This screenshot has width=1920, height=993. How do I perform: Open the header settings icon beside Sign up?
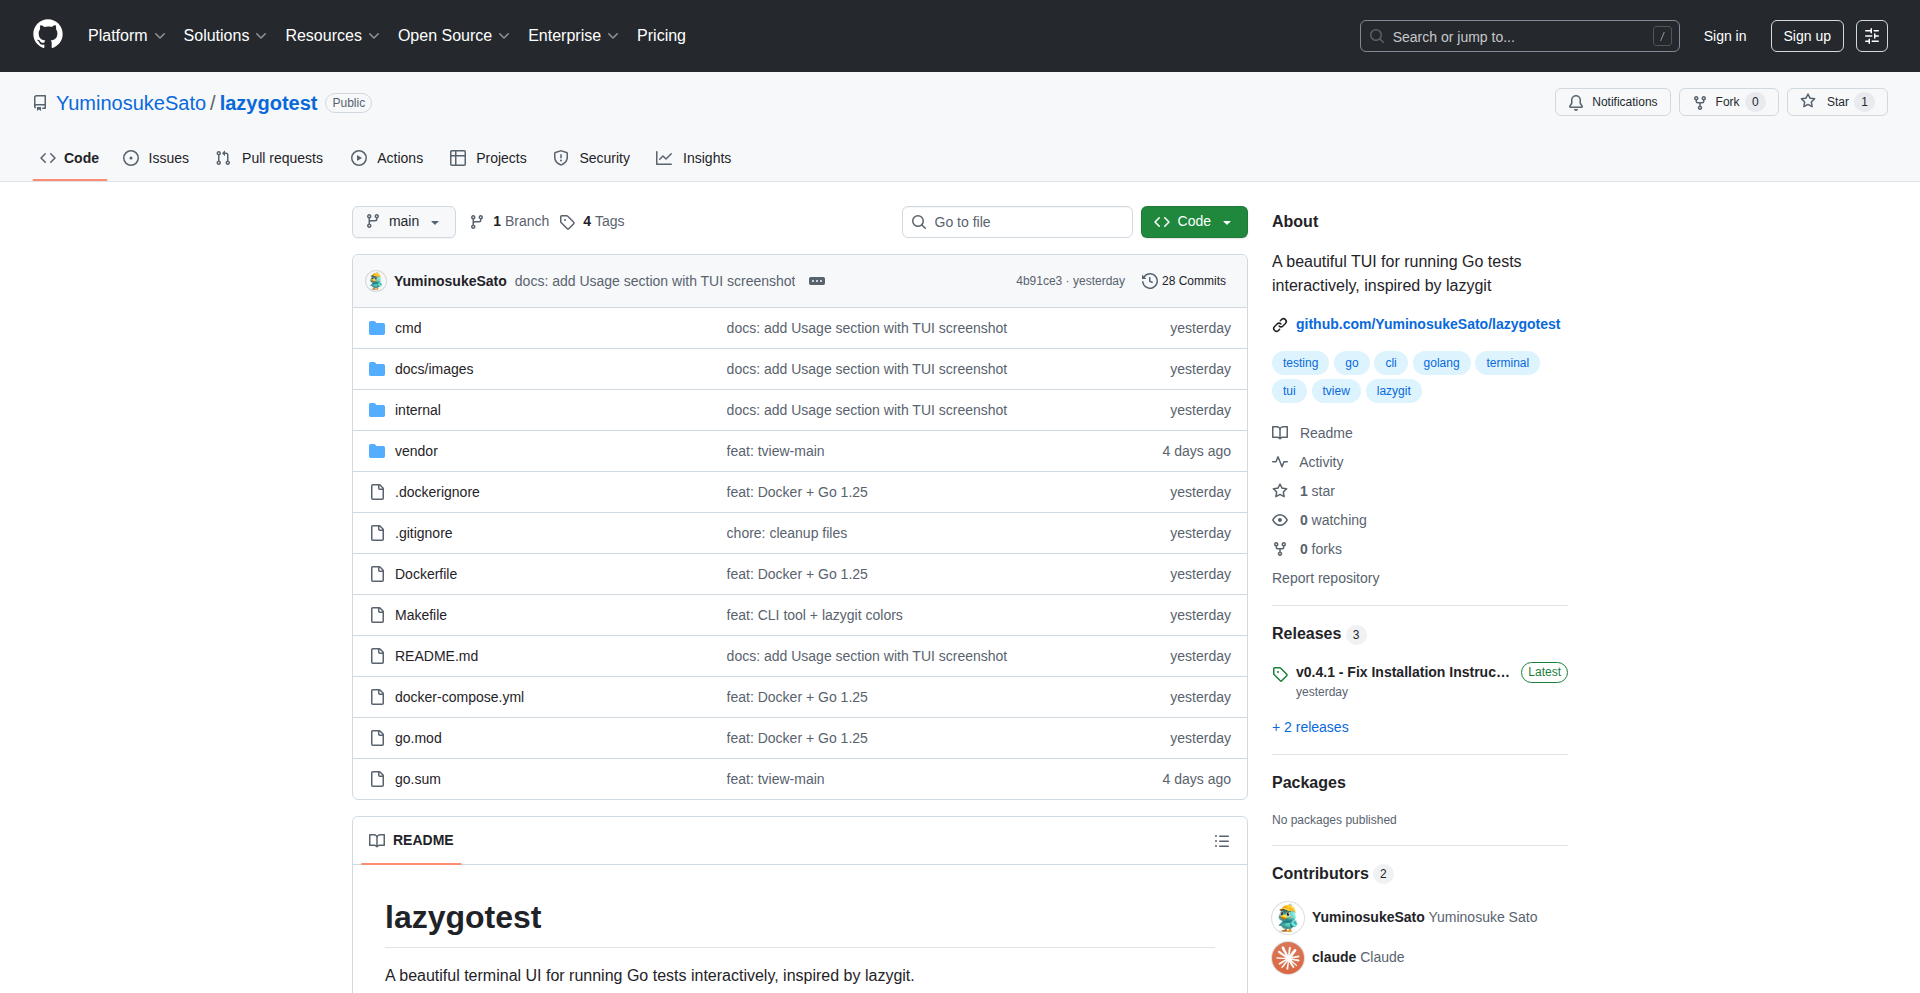click(x=1871, y=36)
